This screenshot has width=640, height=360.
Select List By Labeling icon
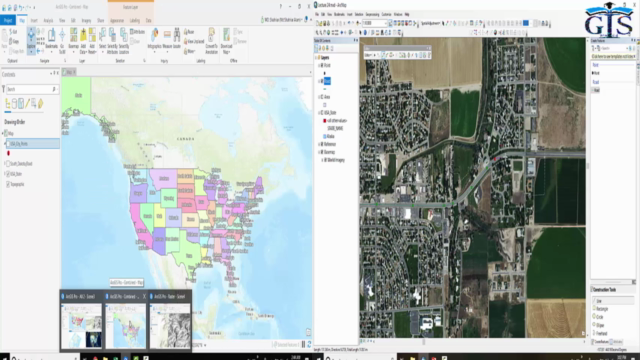pos(40,104)
